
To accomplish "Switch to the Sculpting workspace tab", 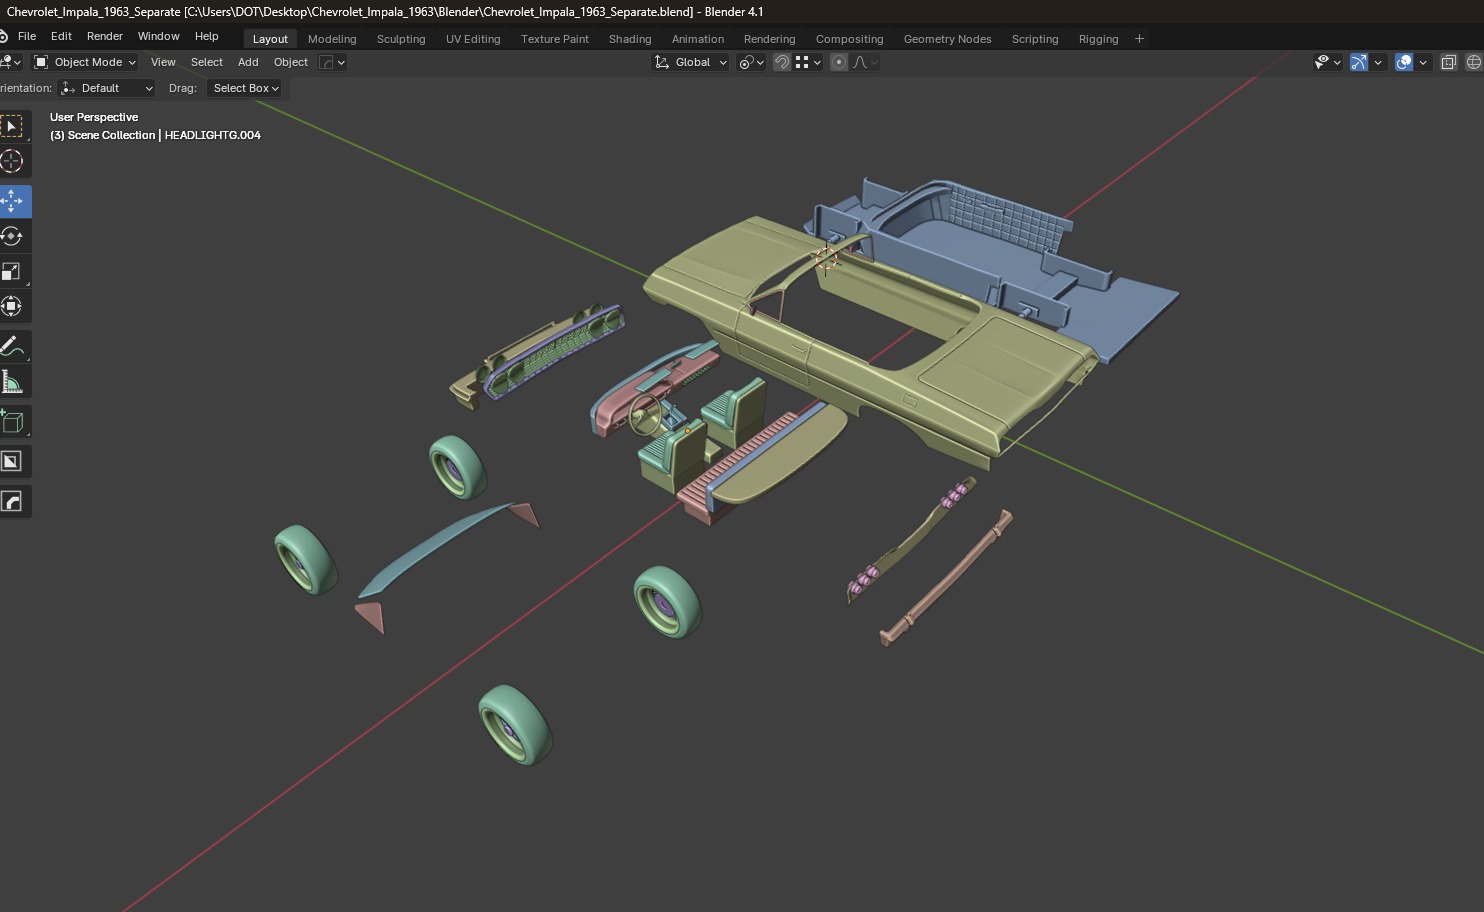I will coord(401,39).
